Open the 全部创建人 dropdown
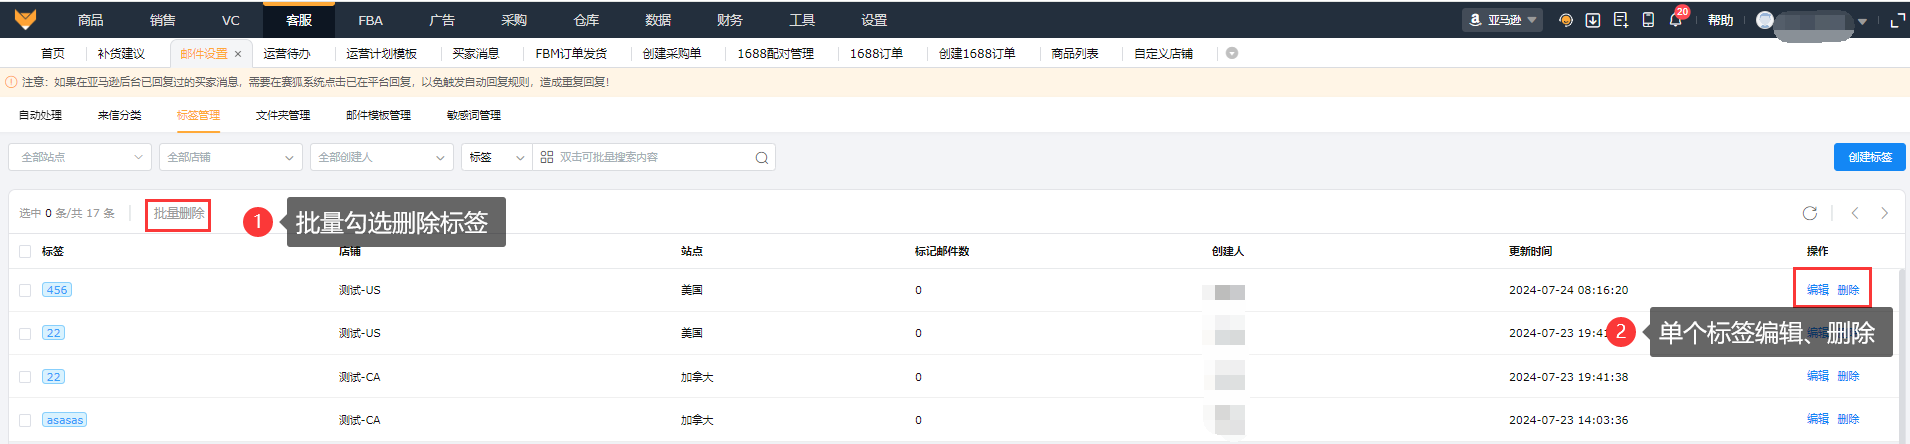The image size is (1910, 444). point(382,157)
